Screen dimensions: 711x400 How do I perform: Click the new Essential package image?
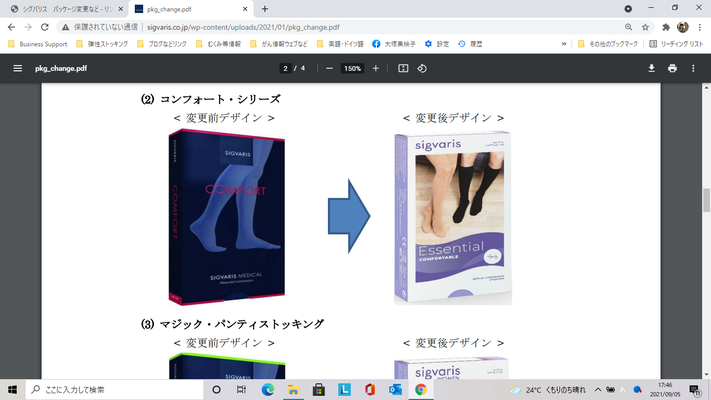point(453,218)
